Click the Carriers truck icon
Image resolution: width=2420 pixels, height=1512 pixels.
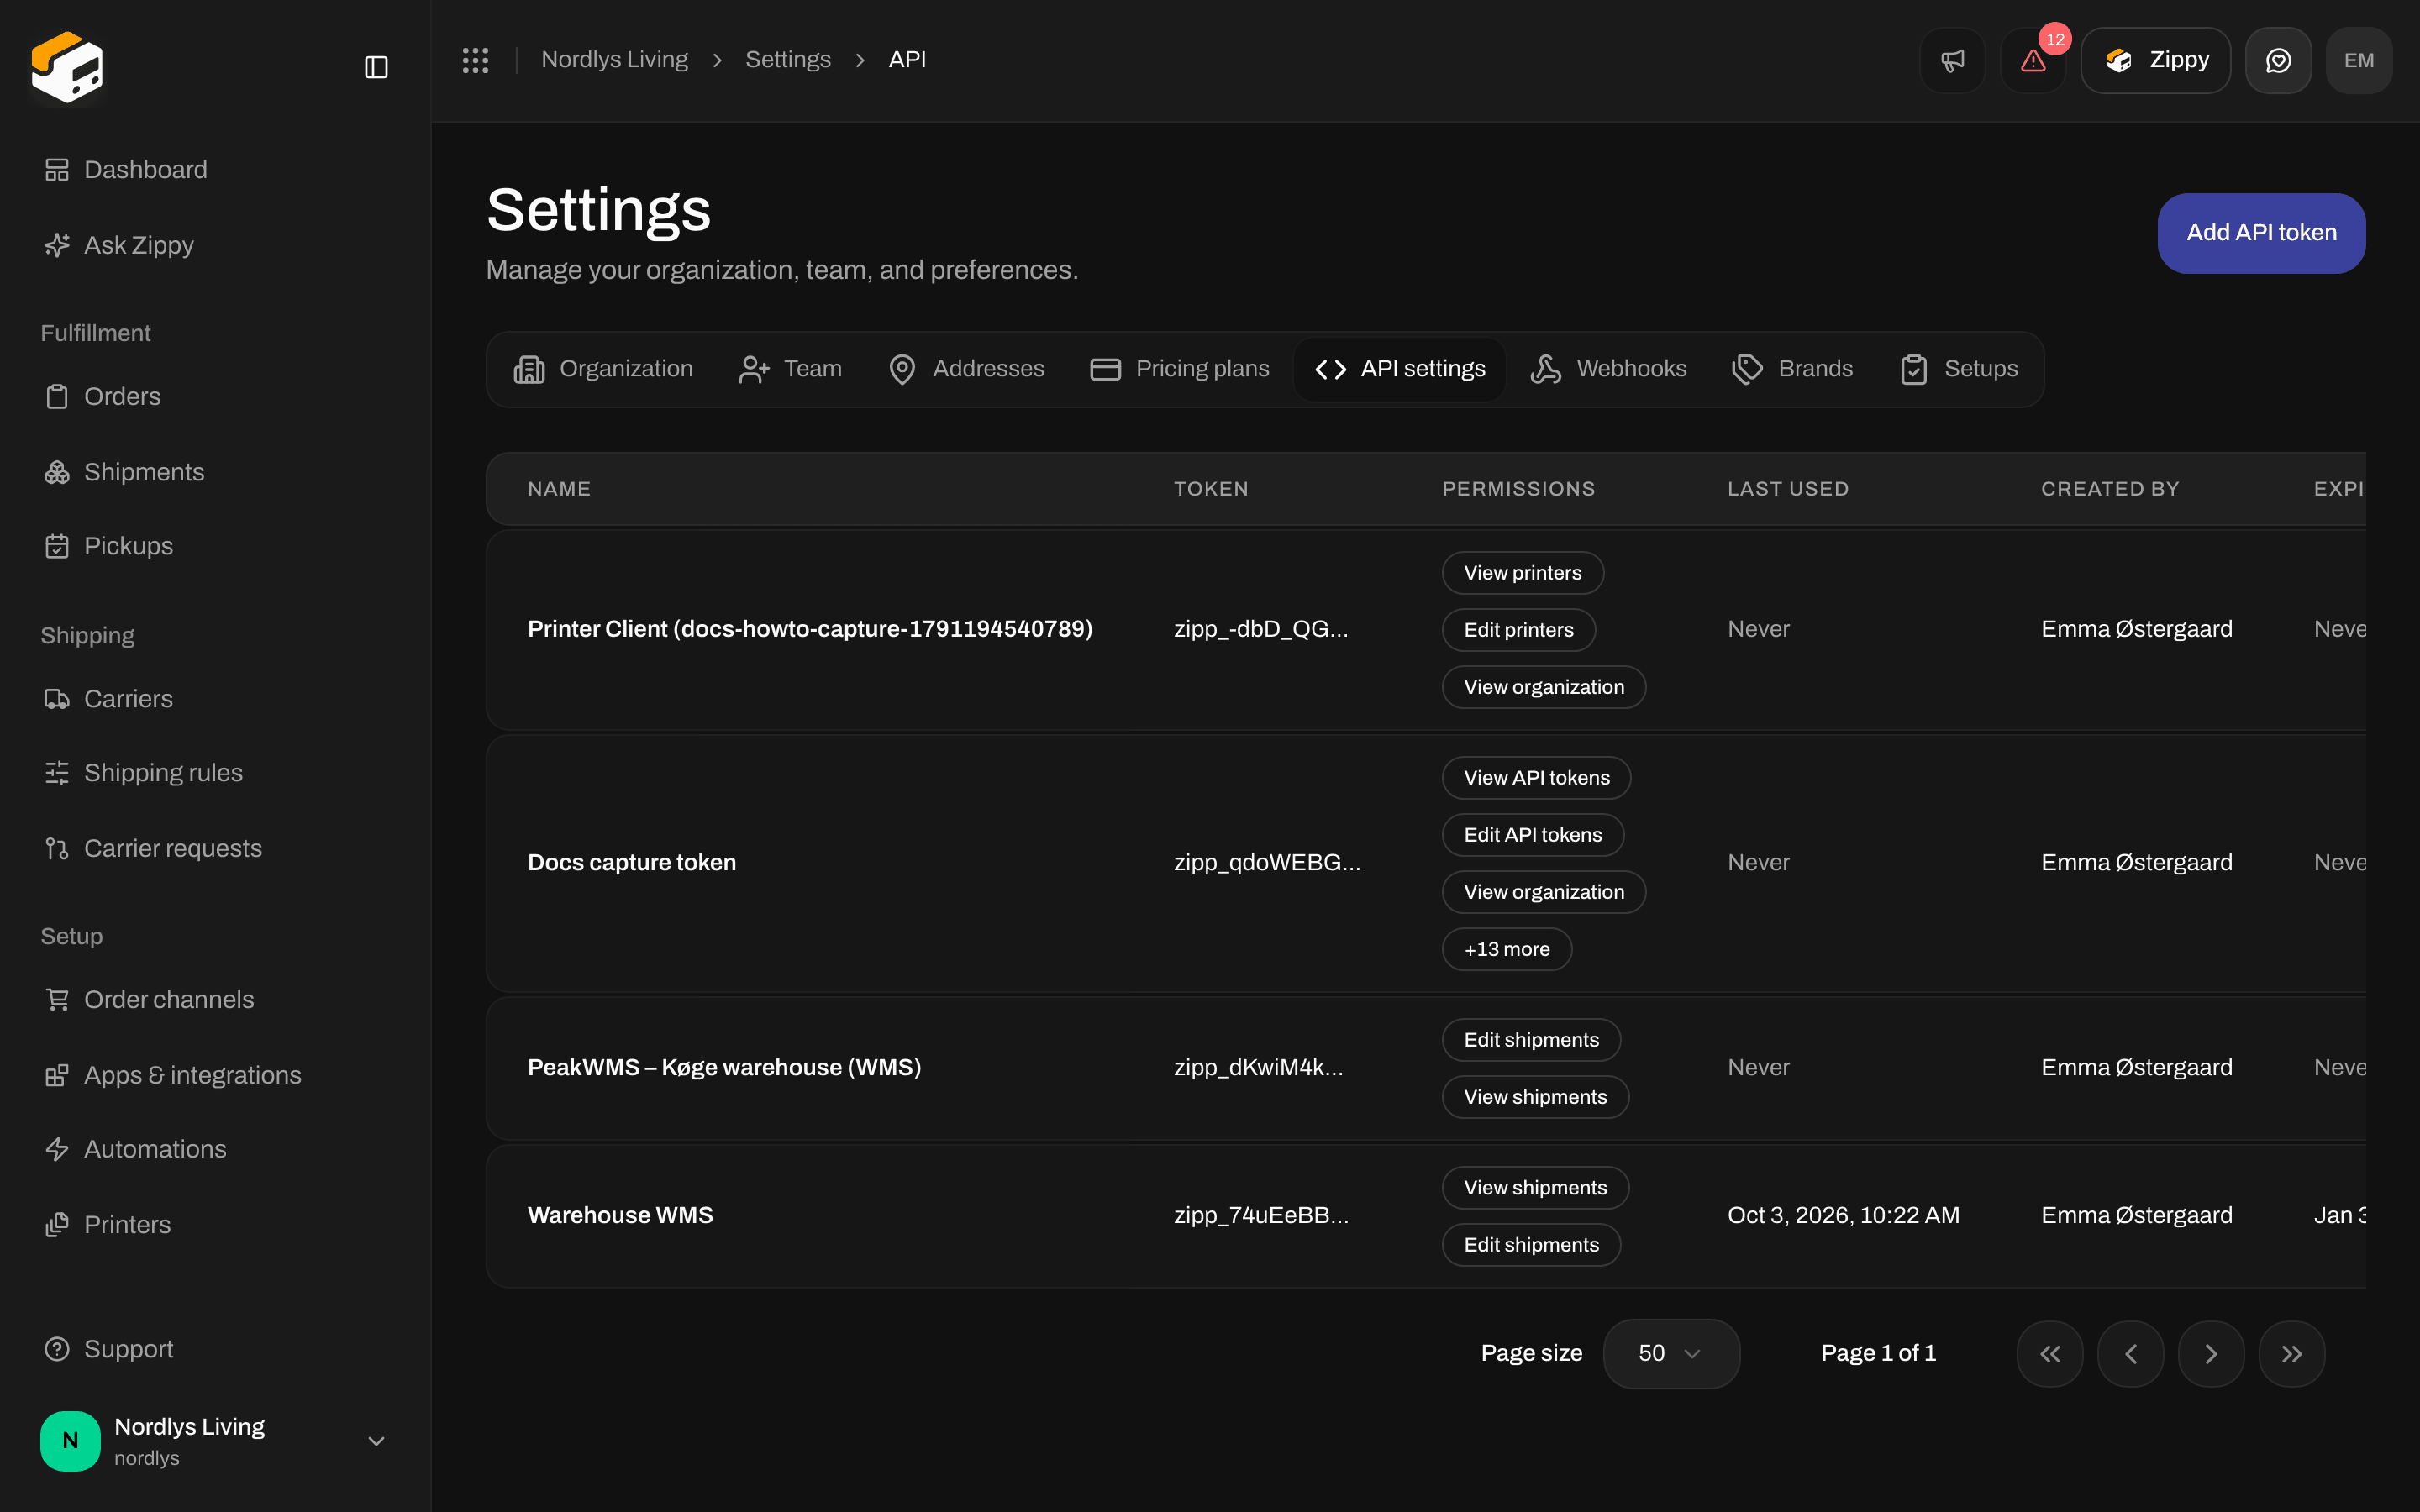(x=57, y=699)
